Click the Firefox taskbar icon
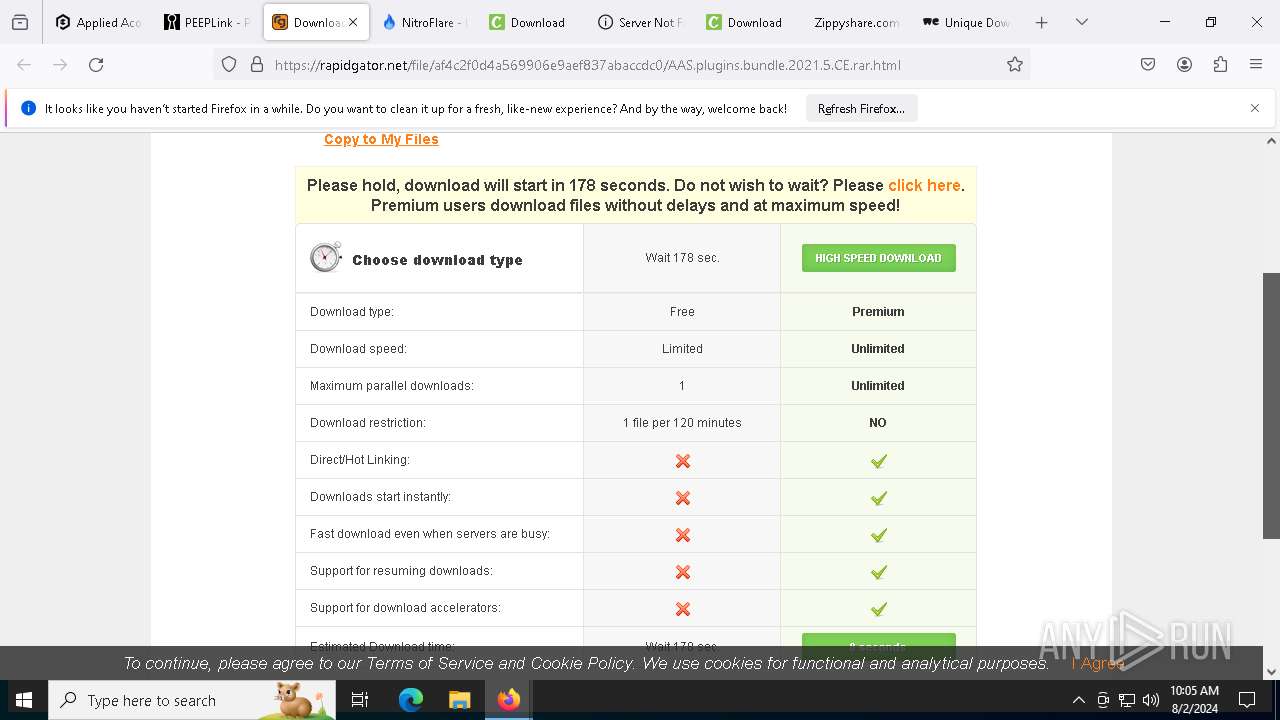 click(508, 700)
